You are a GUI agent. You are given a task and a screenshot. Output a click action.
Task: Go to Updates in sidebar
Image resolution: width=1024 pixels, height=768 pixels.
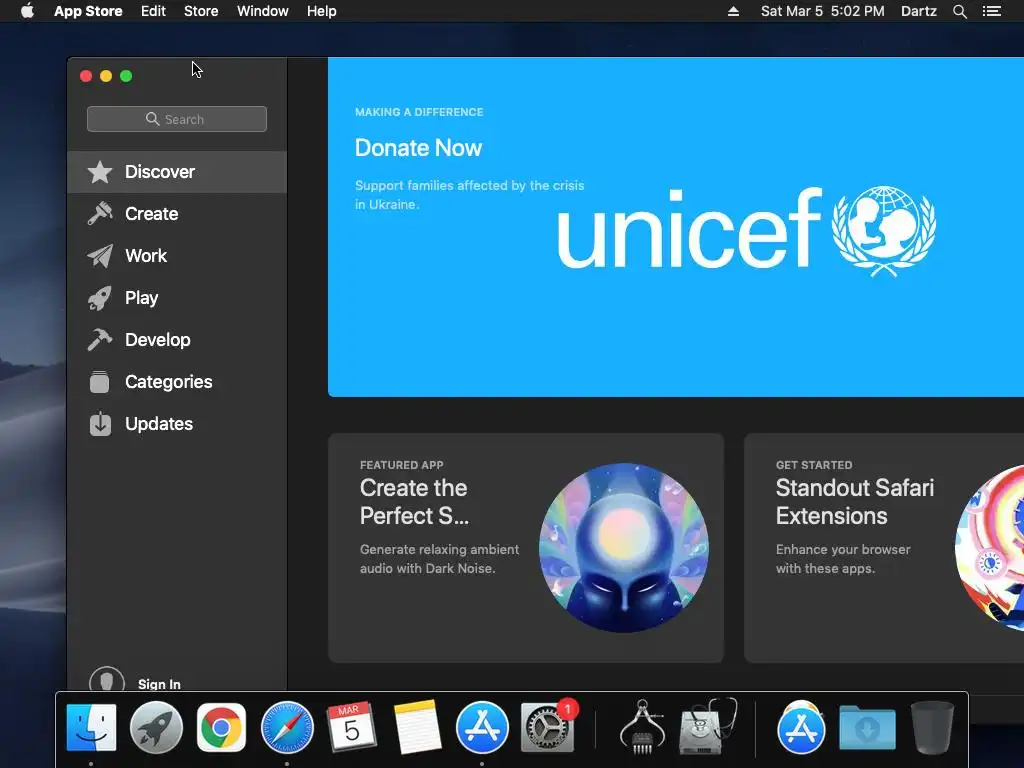click(177, 424)
